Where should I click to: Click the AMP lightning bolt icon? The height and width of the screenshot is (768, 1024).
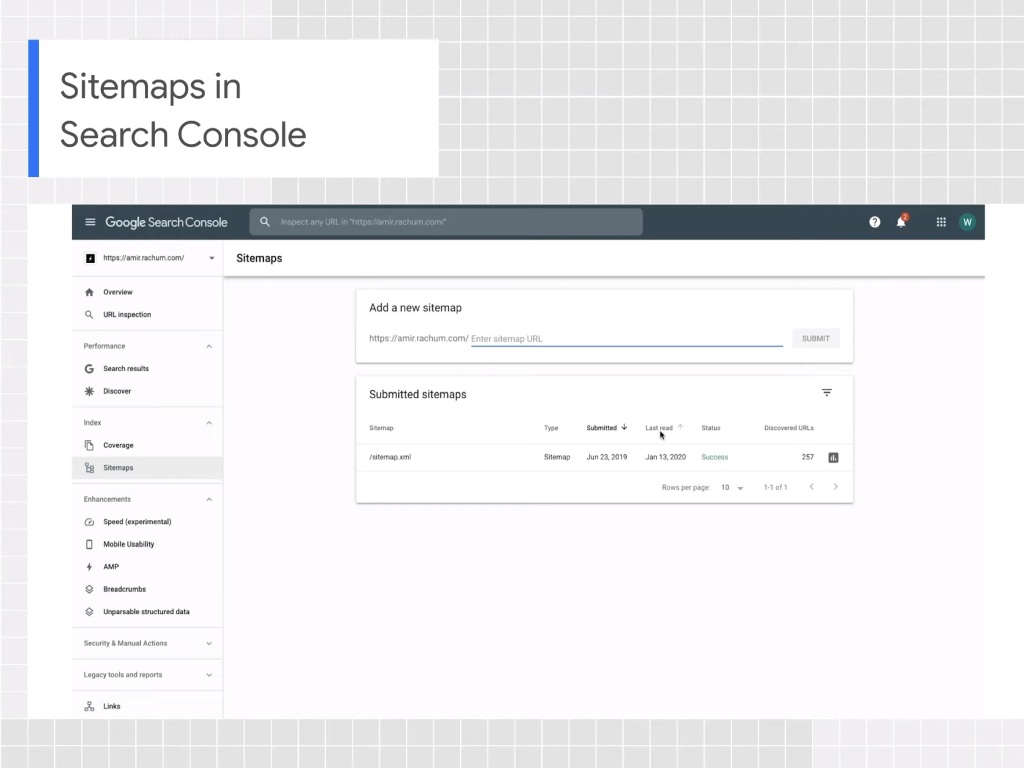click(x=89, y=567)
